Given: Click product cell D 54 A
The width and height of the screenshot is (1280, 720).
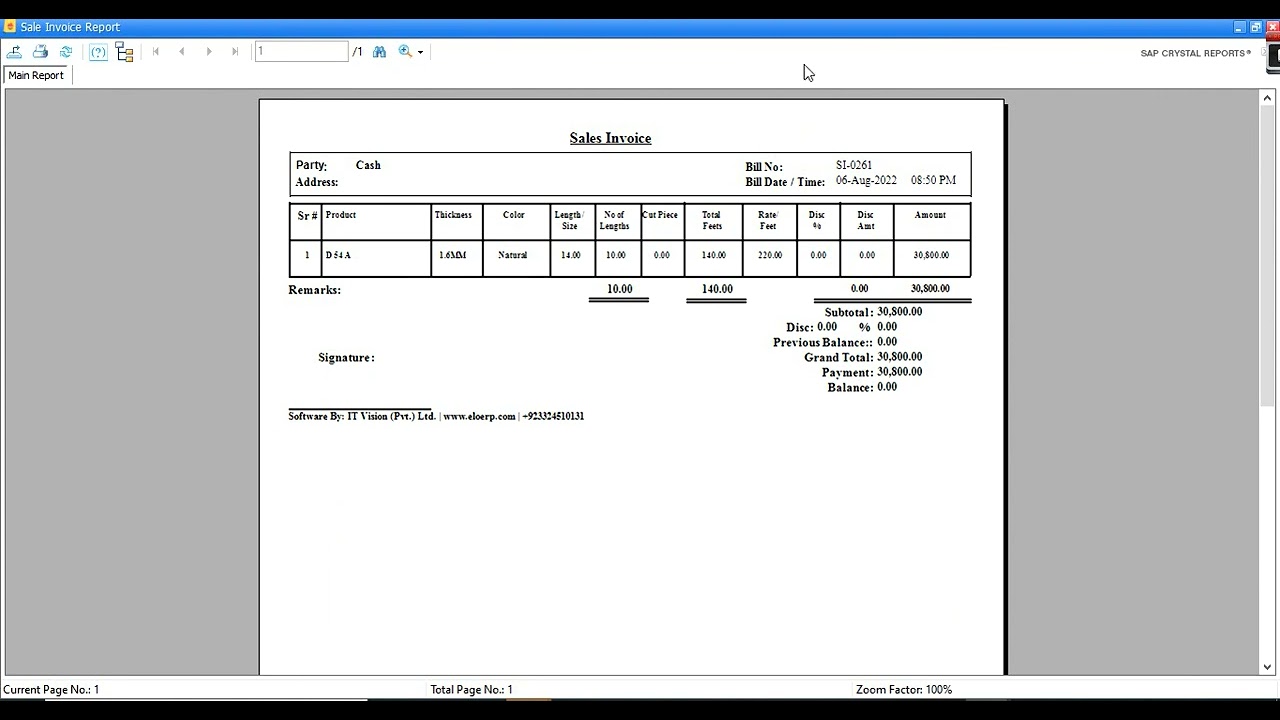Looking at the screenshot, I should [338, 255].
